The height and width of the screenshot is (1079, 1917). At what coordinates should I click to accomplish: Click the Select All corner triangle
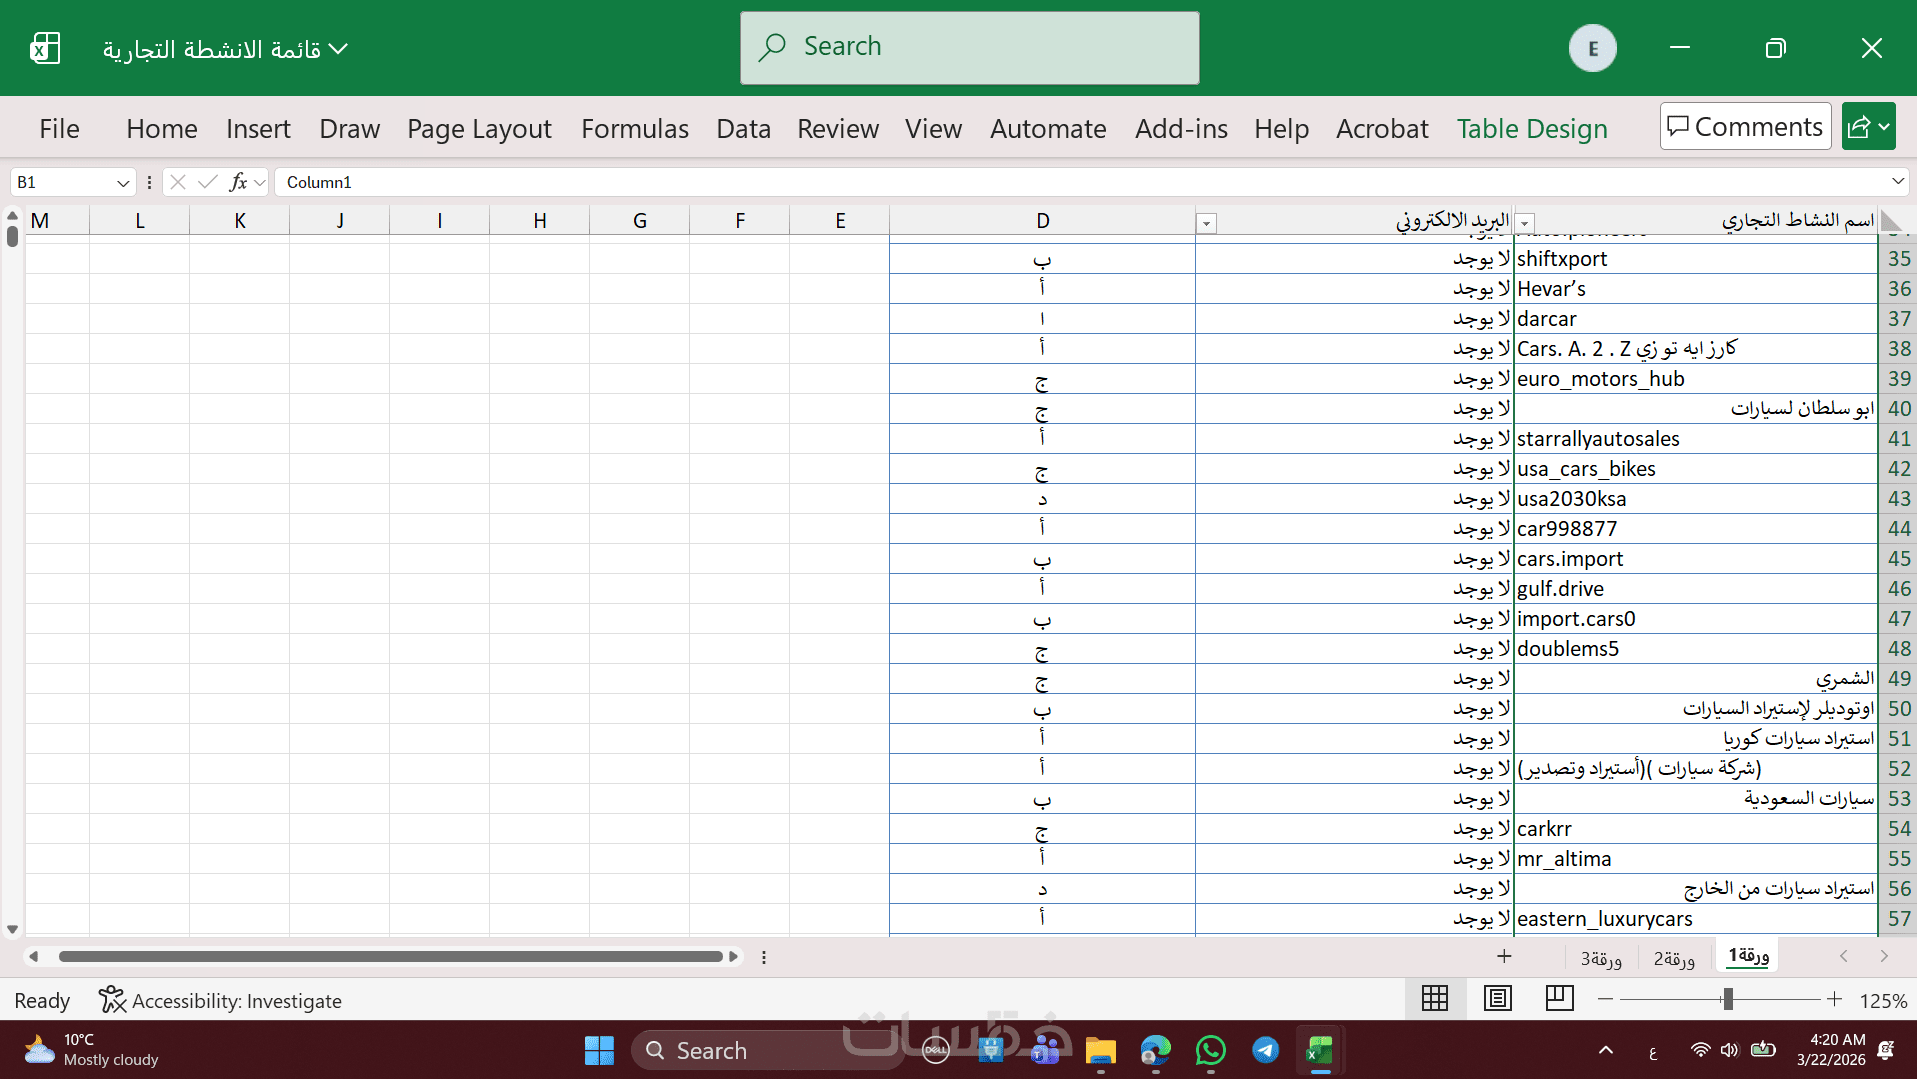point(1890,221)
